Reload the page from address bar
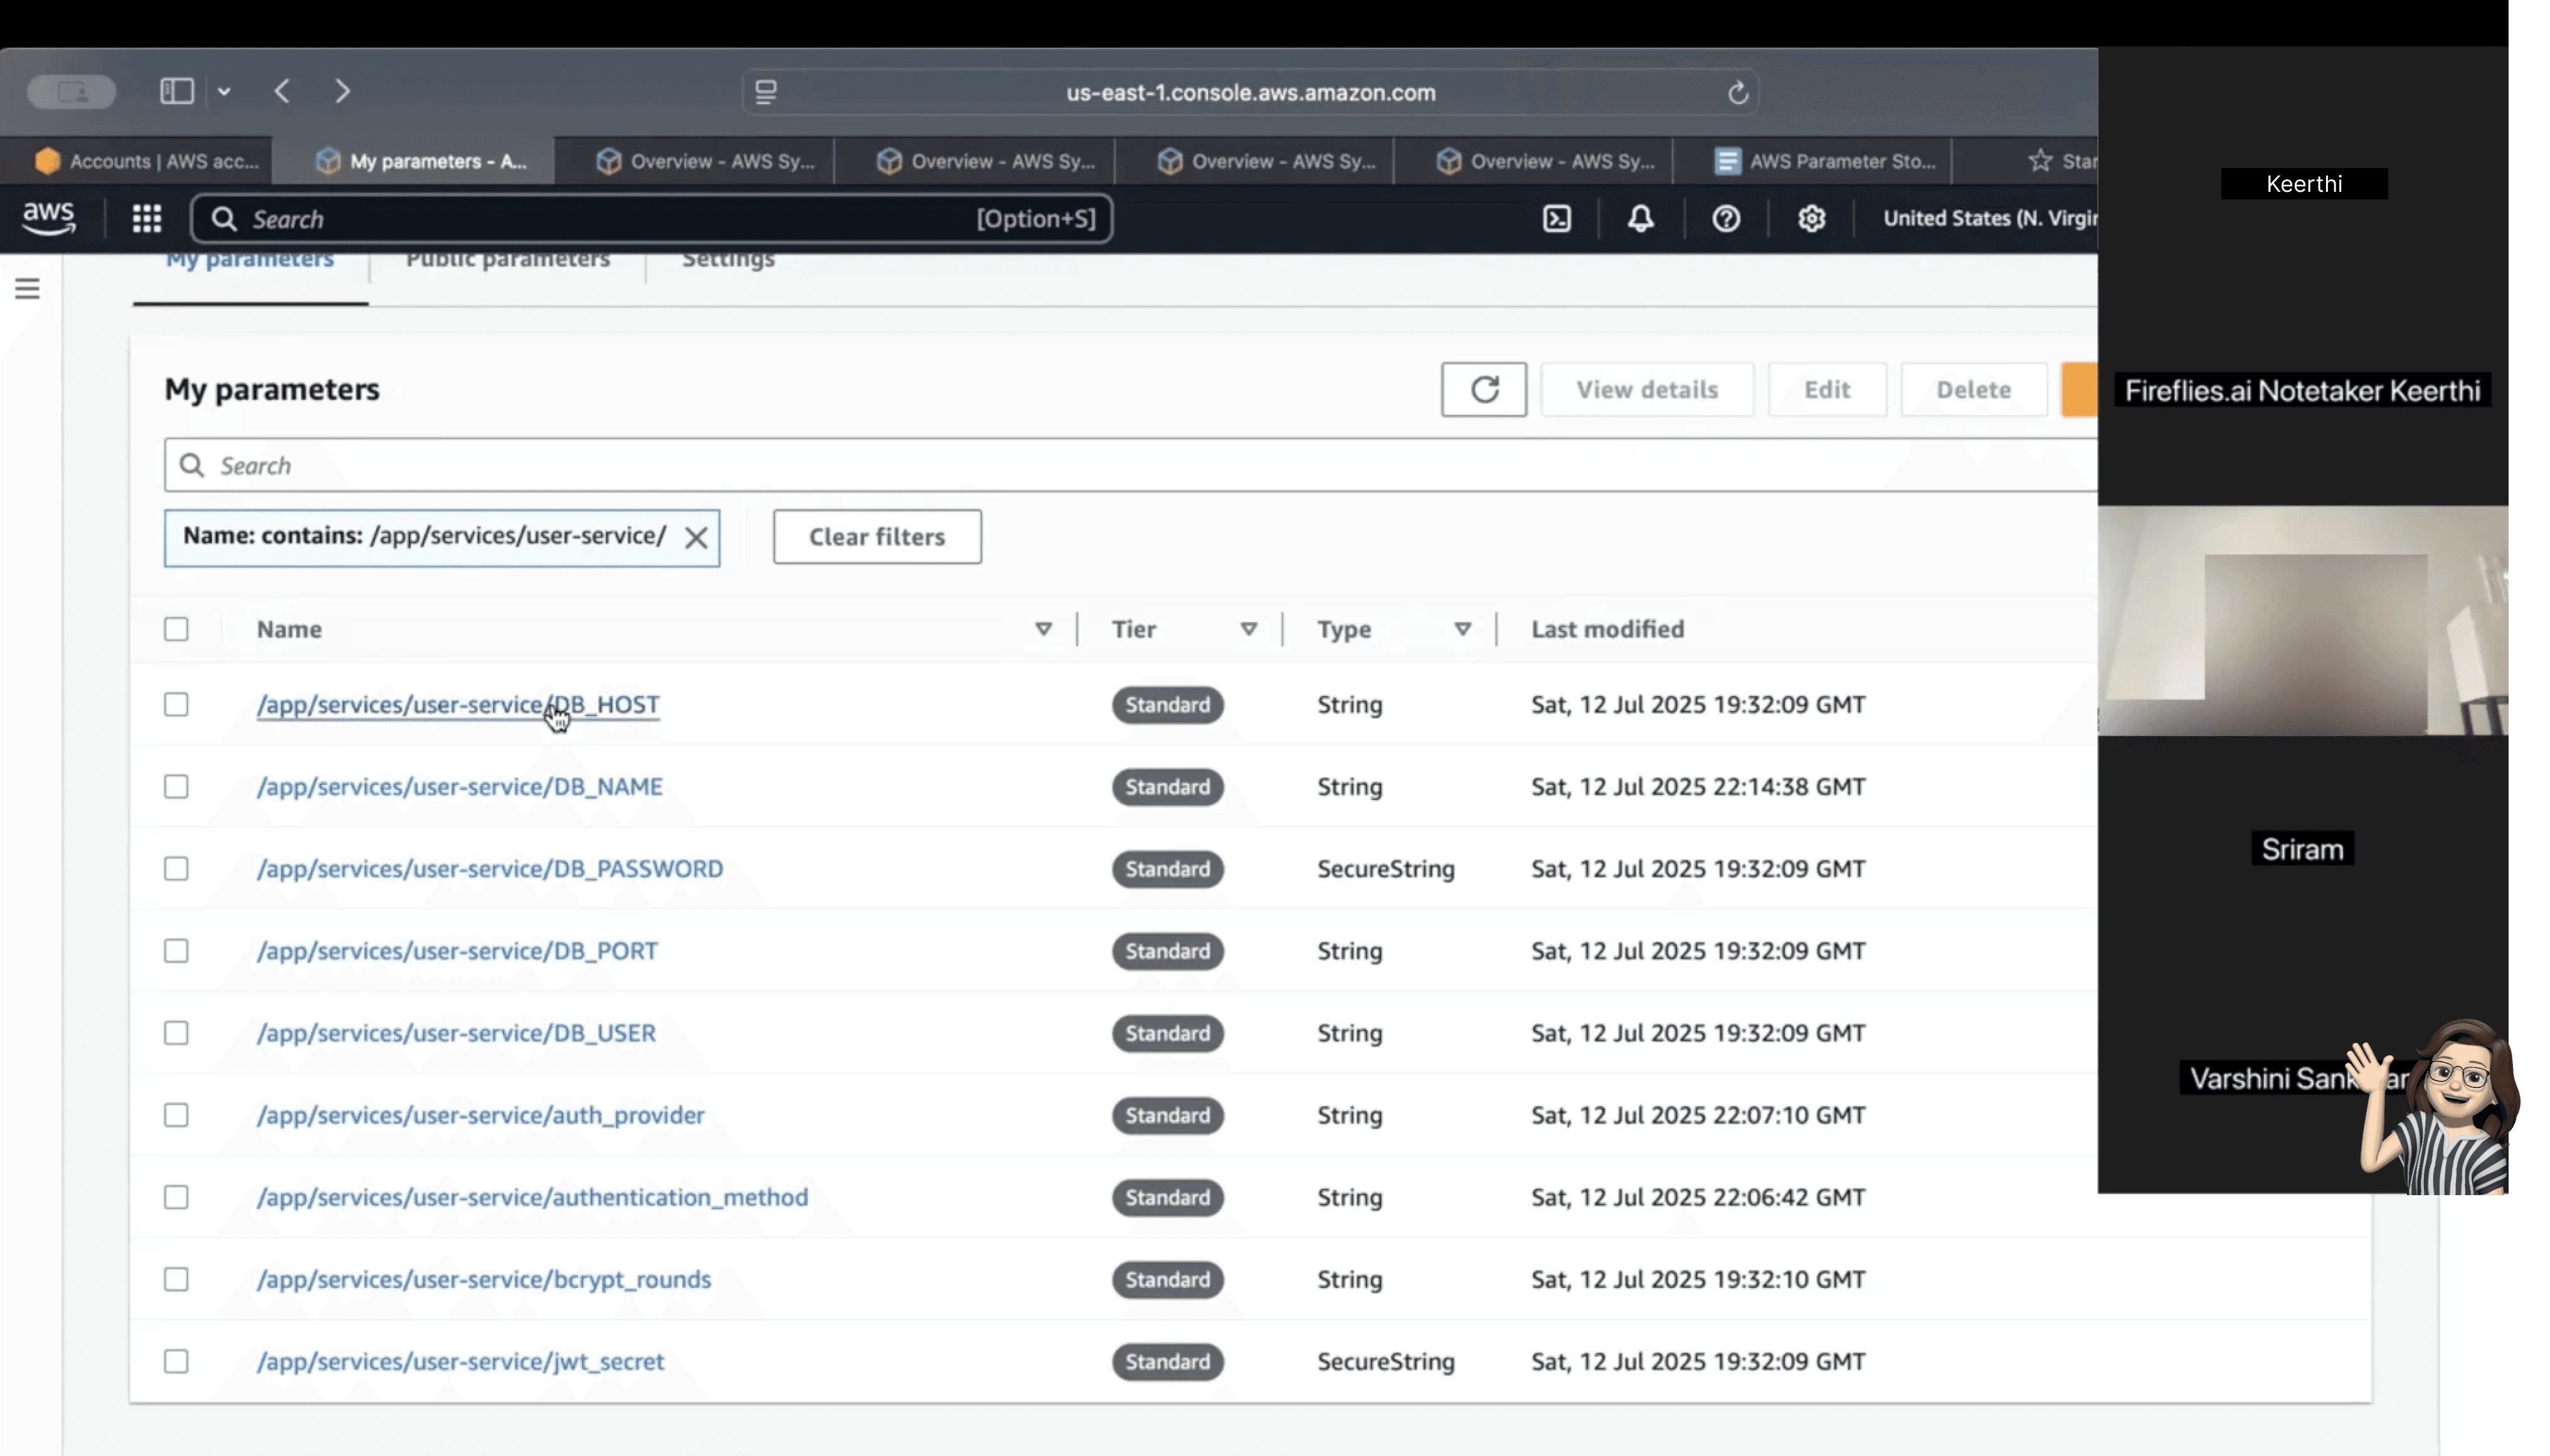This screenshot has height=1456, width=2550. point(1737,92)
